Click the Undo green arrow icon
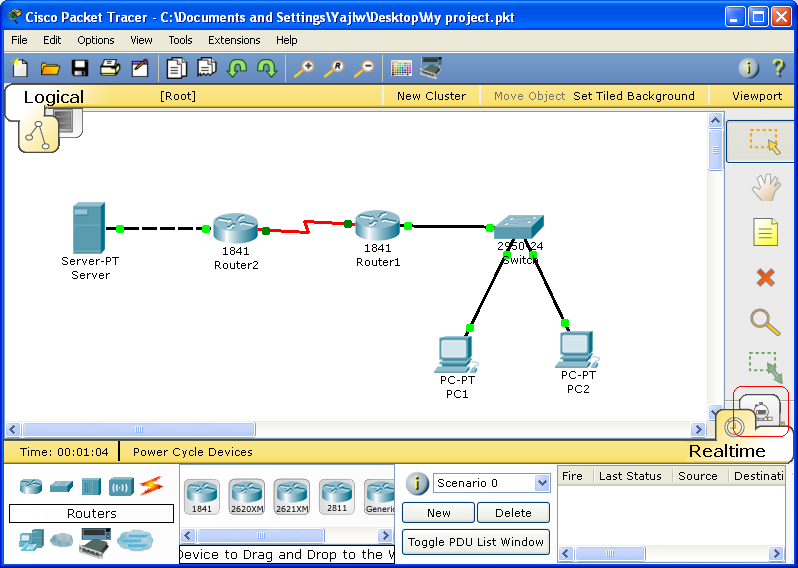The image size is (798, 568). click(237, 68)
